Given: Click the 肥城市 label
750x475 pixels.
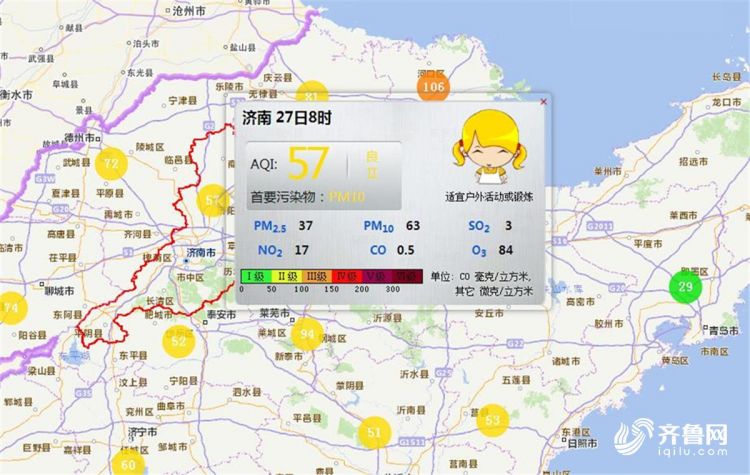Looking at the screenshot, I should pos(158,315).
